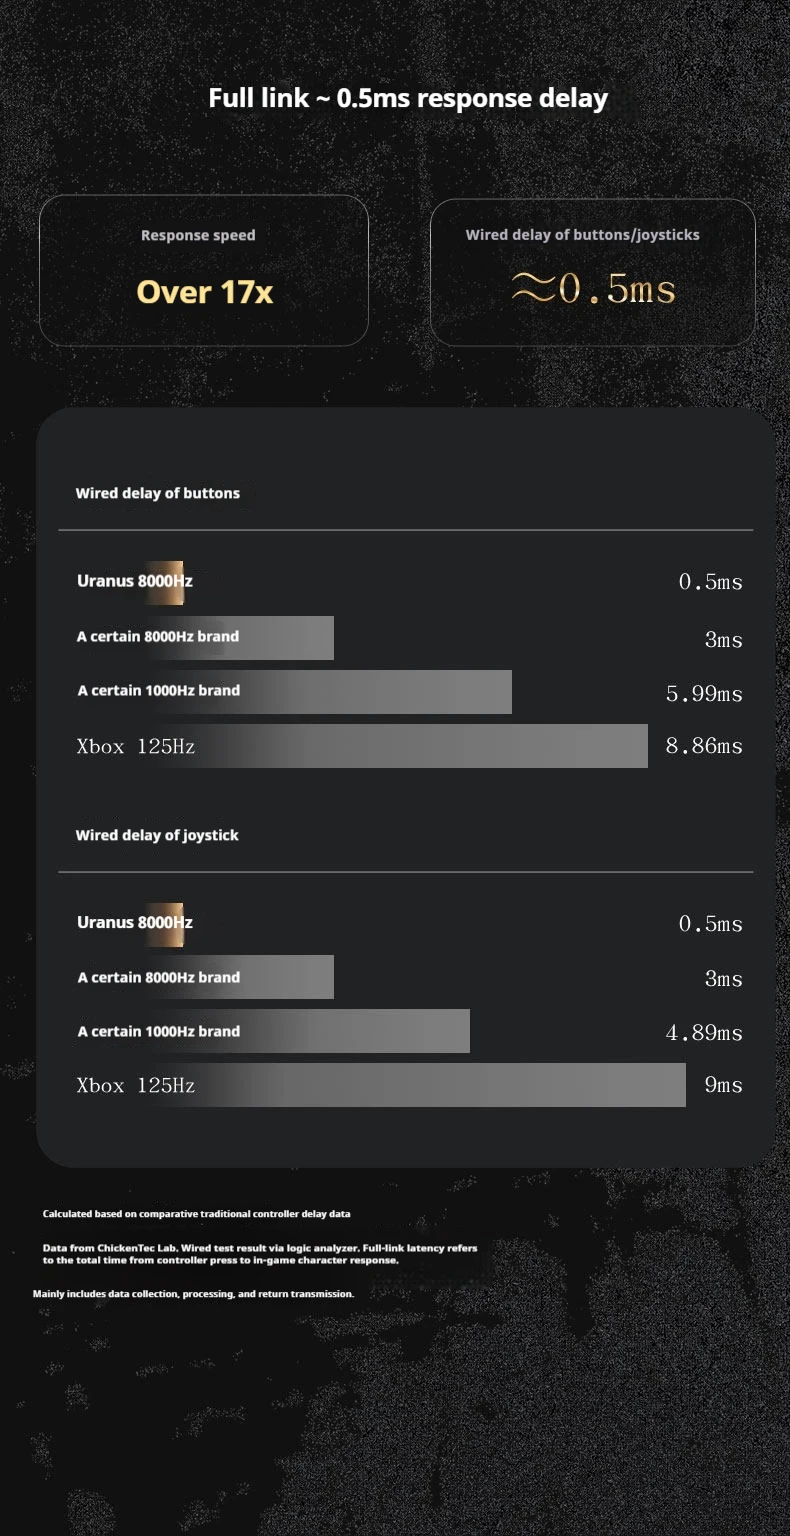Click the 'Full link ~ 0.5ms response delay' heading
The image size is (790, 1536).
408,98
